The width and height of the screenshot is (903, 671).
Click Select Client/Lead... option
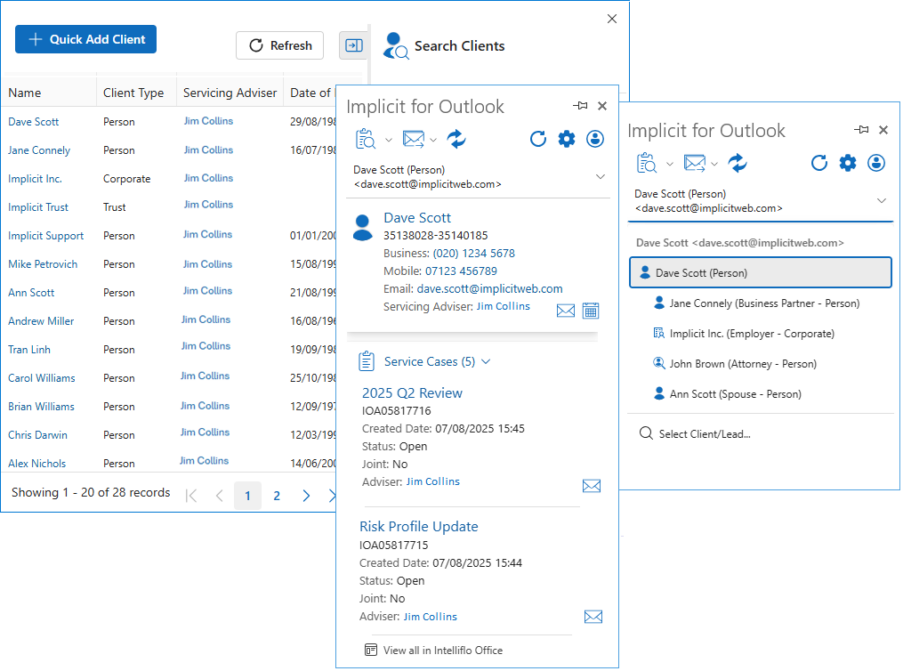coord(704,434)
